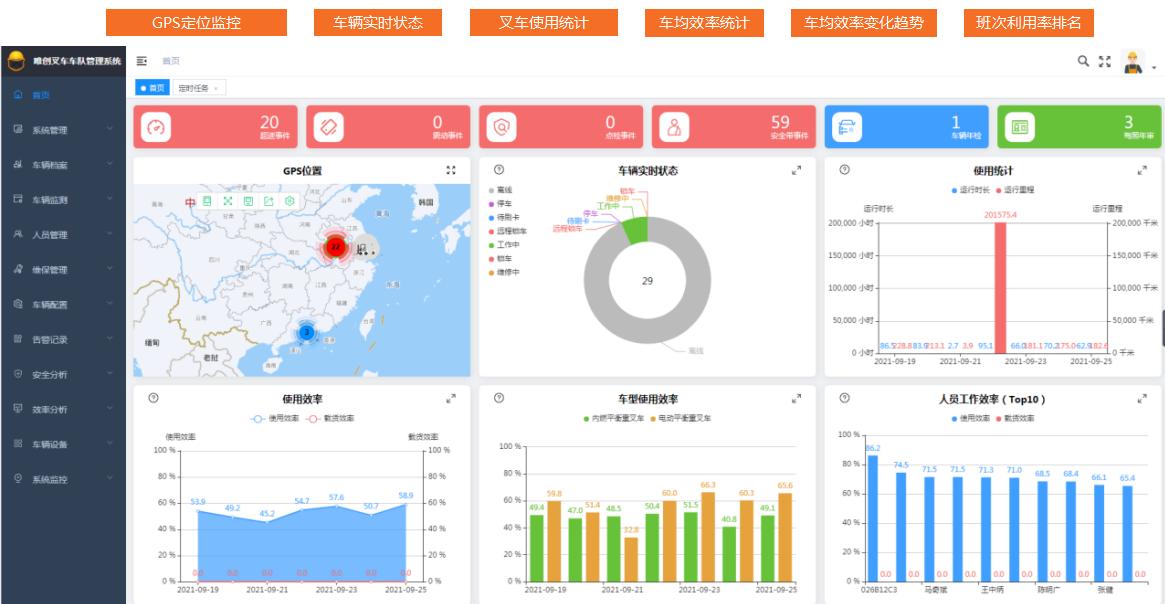1165x604 pixels.
Task: Click the speedometer icon on 超速事件 card
Action: pyautogui.click(x=155, y=127)
